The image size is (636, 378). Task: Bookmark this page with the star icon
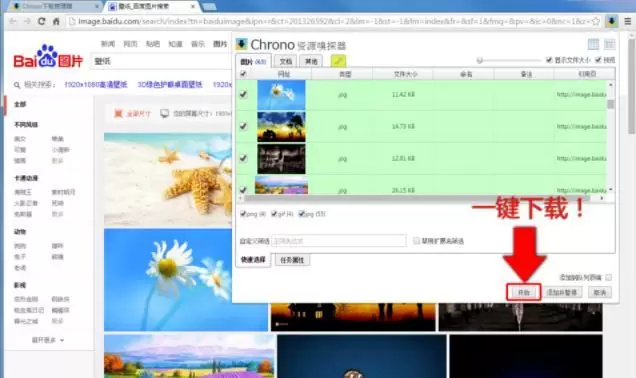(x=596, y=21)
